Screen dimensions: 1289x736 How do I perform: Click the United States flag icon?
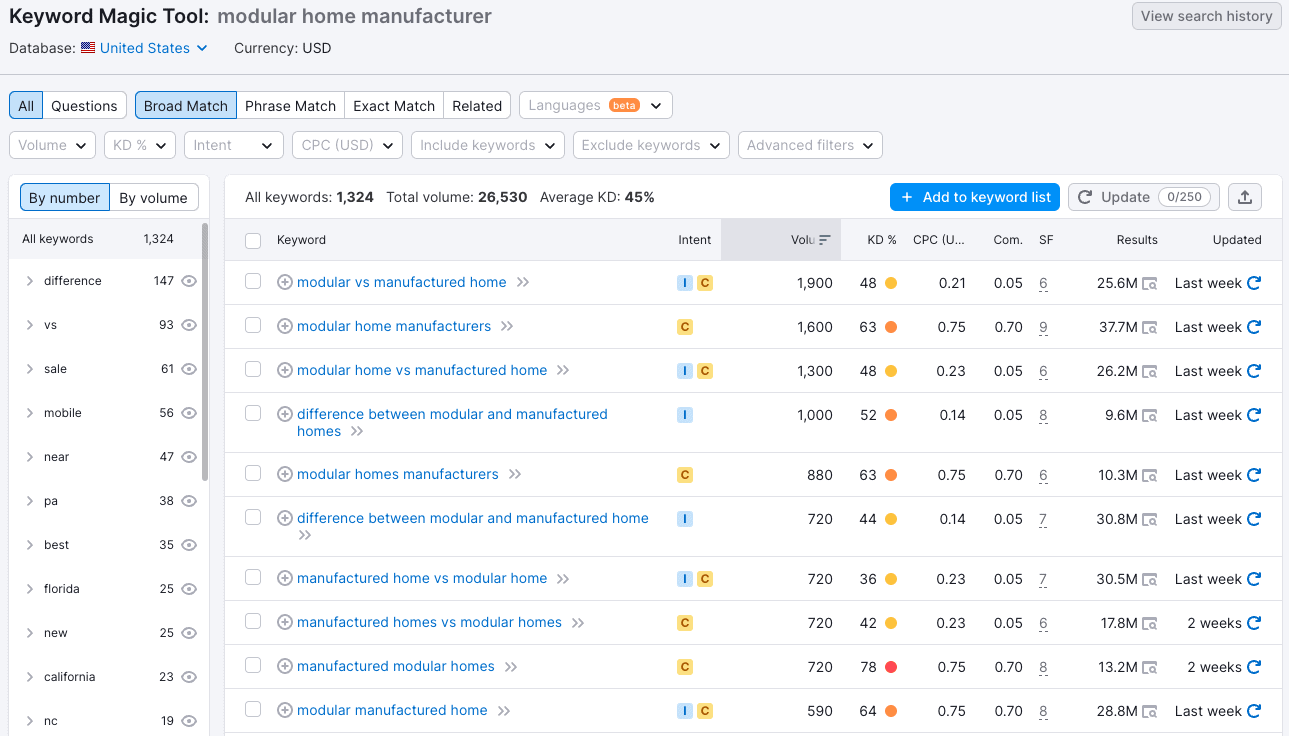(87, 48)
